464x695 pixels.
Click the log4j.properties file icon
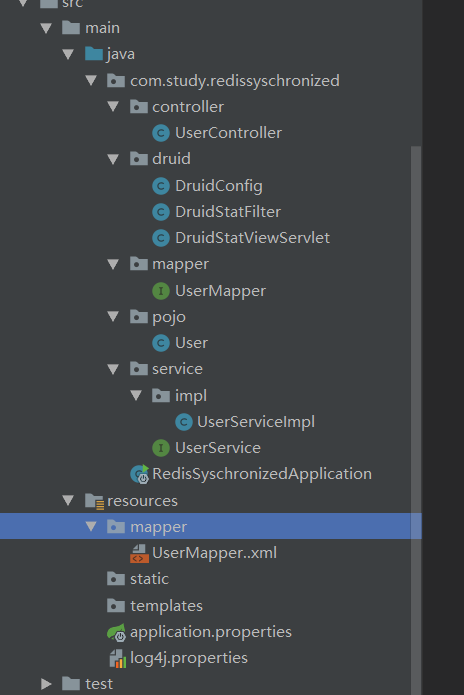point(117,658)
